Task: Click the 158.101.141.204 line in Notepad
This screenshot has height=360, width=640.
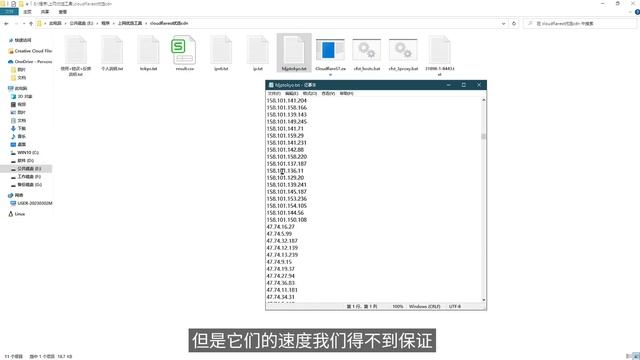Action: [287, 101]
